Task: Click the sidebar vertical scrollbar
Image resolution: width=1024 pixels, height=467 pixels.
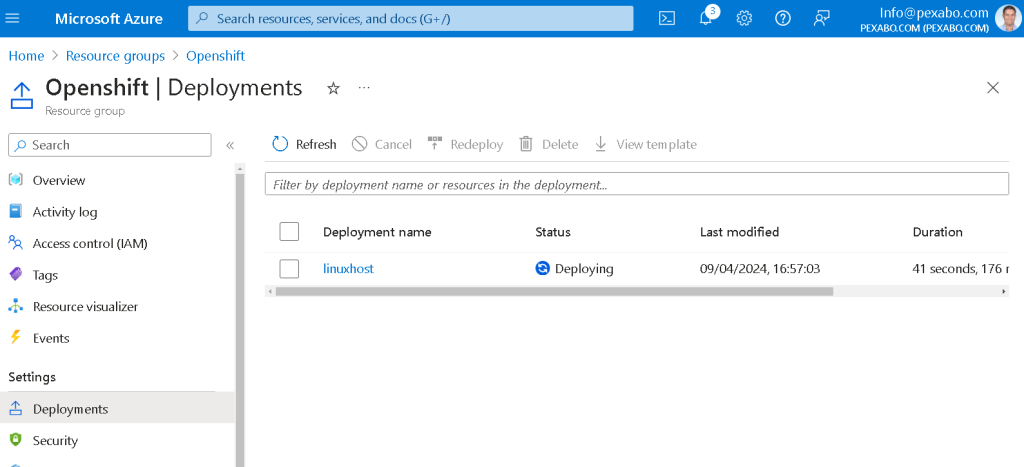Action: (240, 320)
